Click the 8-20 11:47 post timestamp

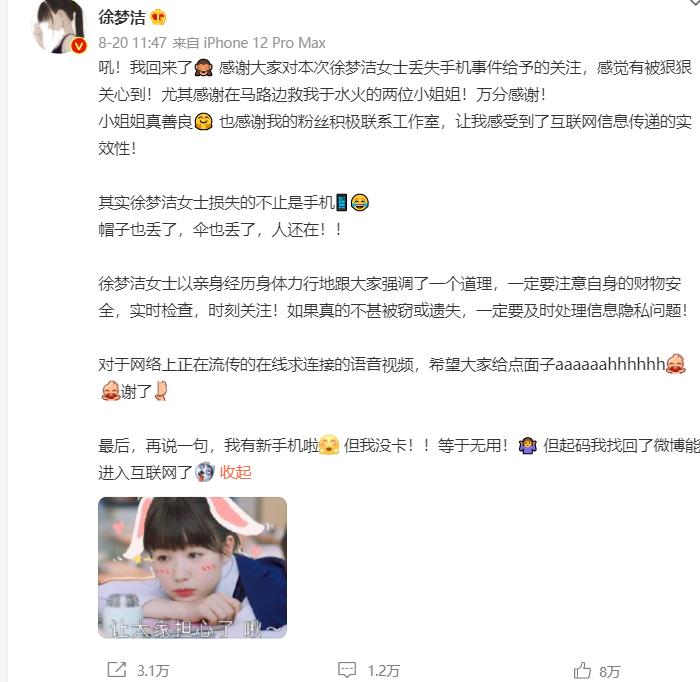coord(132,43)
